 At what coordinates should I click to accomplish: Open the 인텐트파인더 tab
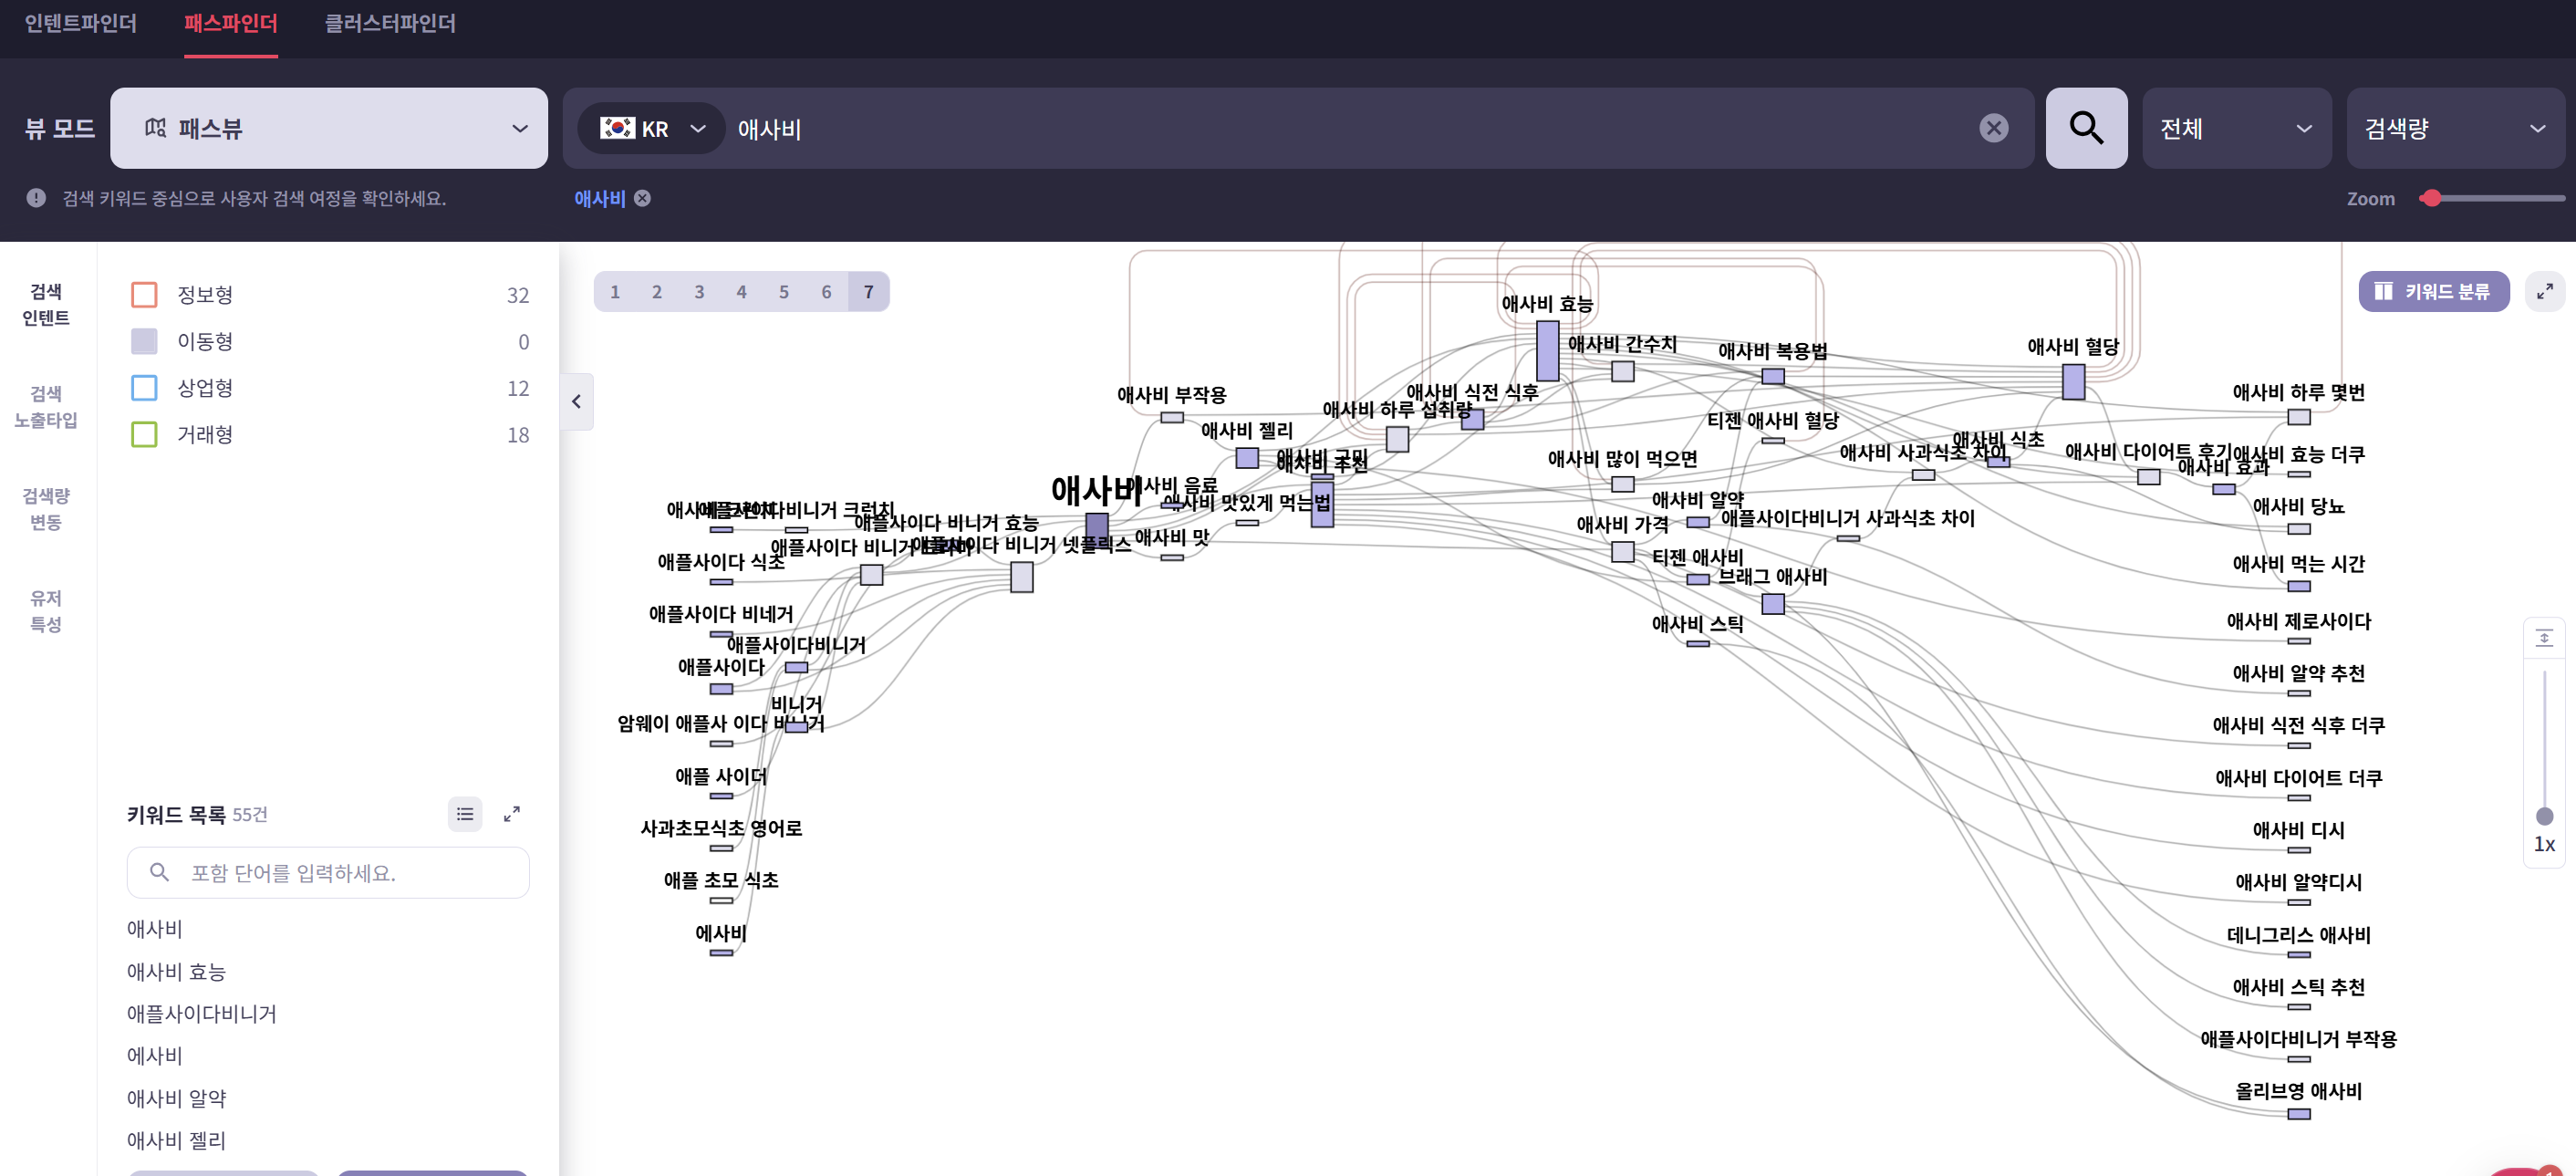(x=80, y=23)
